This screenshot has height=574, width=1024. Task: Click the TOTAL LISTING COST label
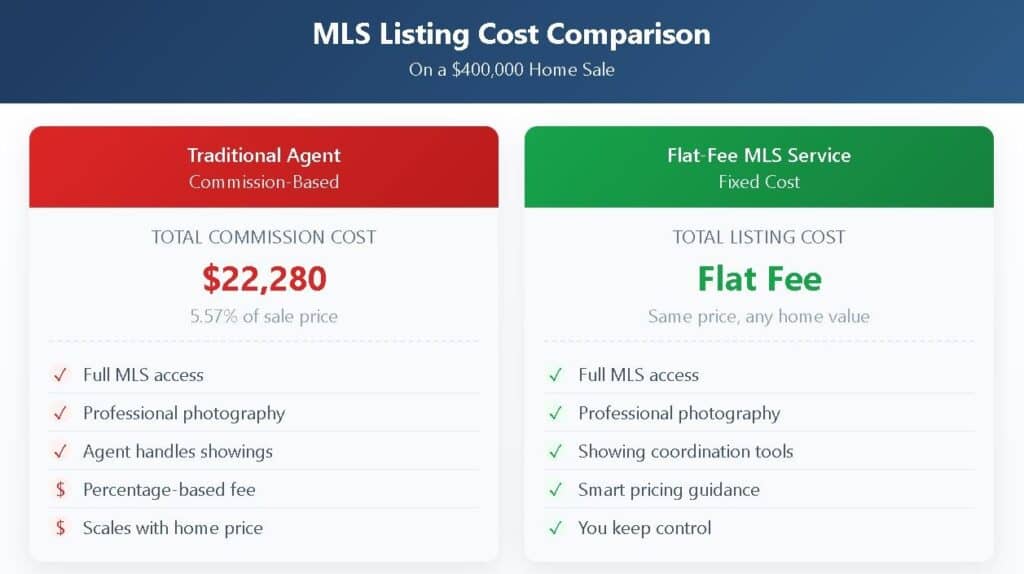point(759,237)
